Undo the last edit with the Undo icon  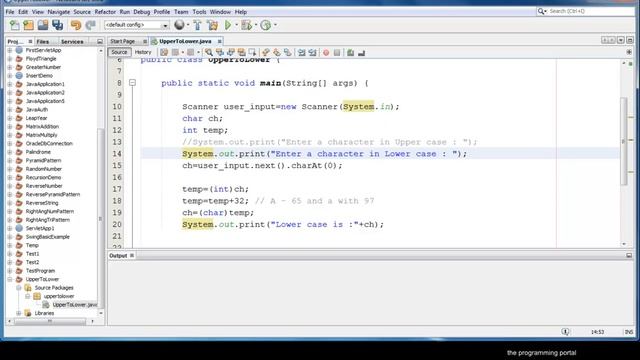(x=76, y=25)
